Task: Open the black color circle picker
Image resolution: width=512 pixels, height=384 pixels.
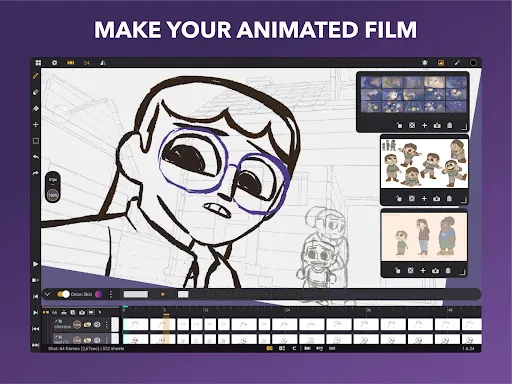Action: 473,63
